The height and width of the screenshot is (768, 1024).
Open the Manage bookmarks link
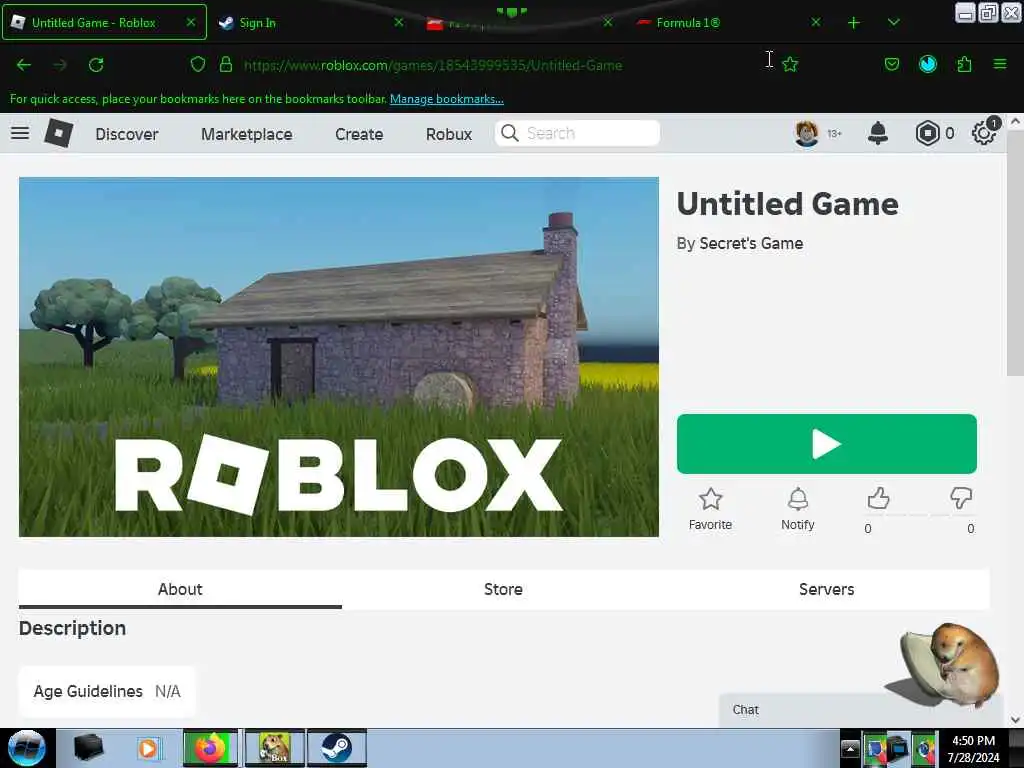[x=447, y=99]
